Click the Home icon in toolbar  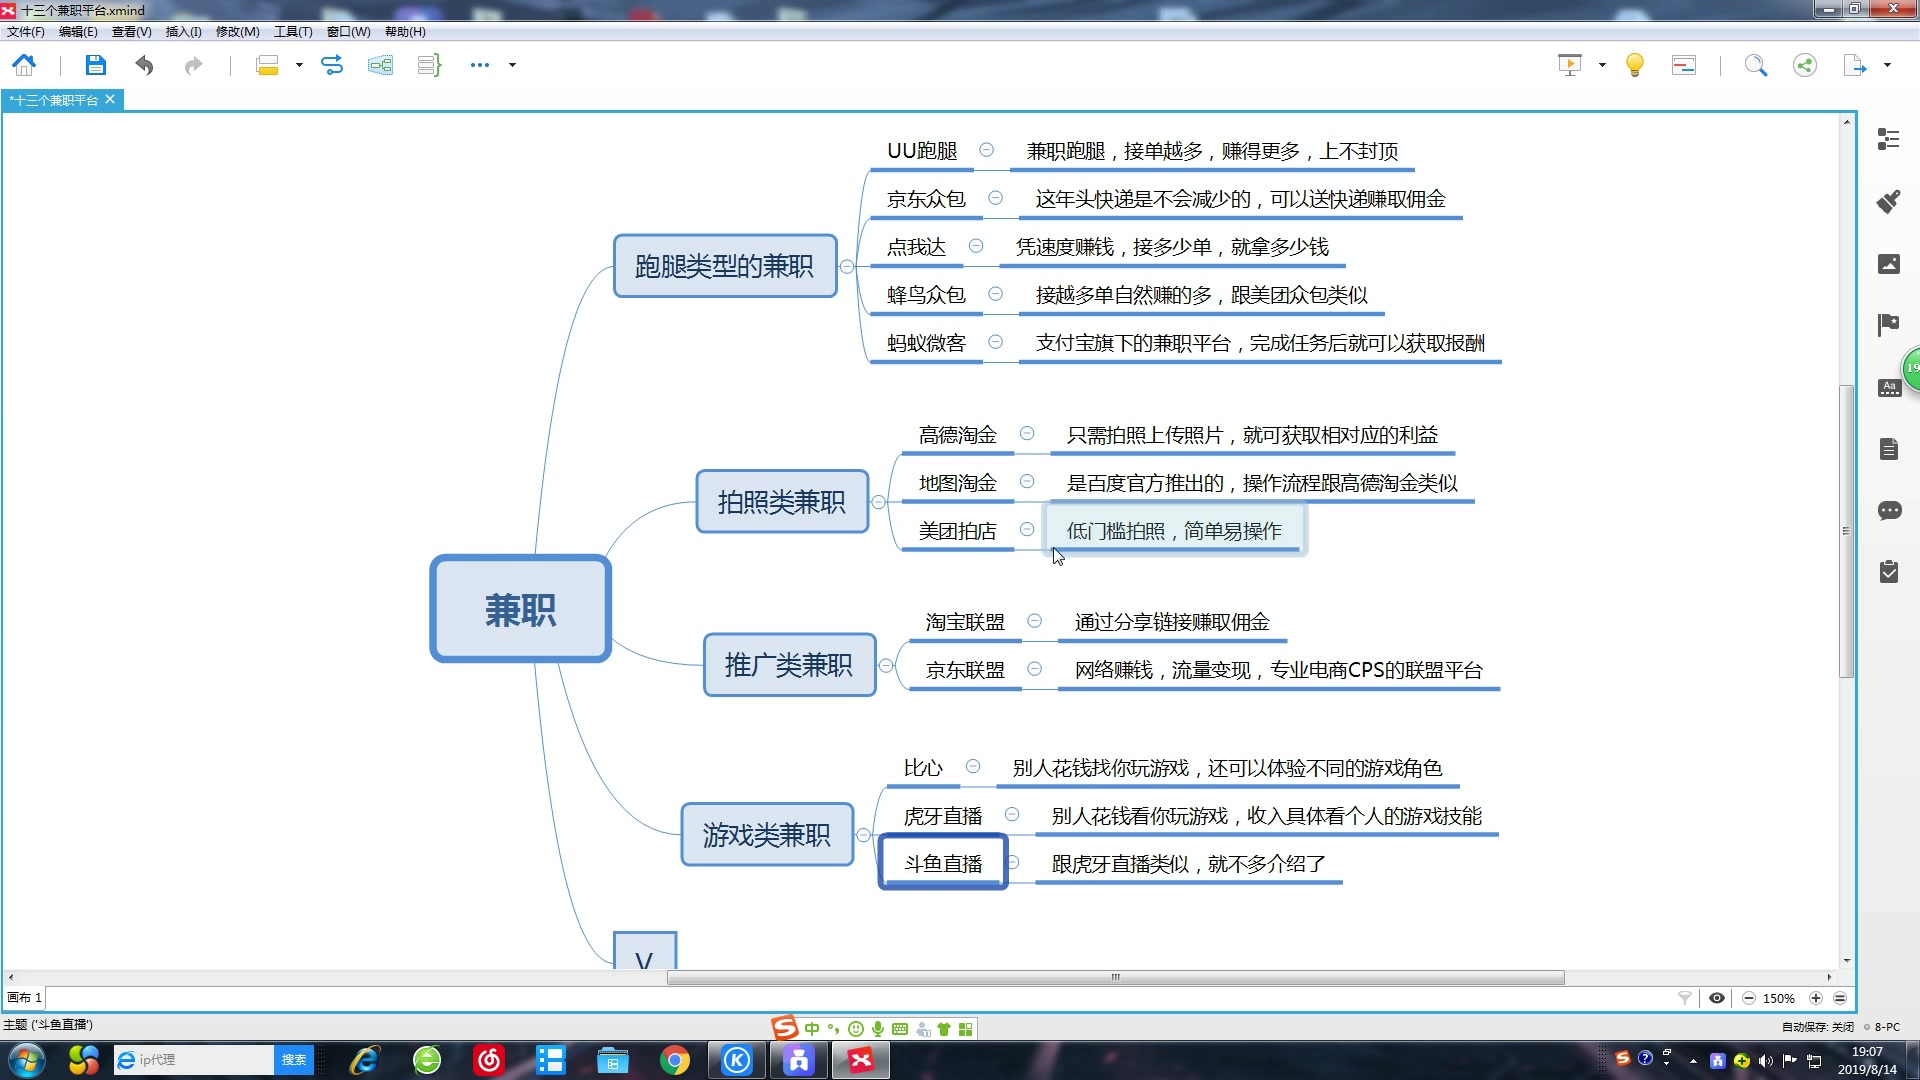pyautogui.click(x=24, y=66)
